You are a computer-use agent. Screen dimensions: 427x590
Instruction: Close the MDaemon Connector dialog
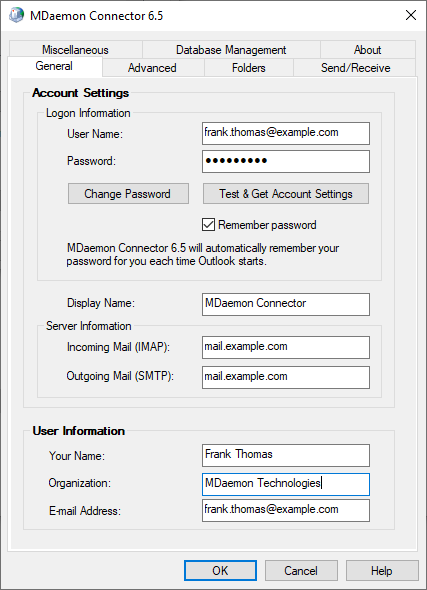tap(411, 15)
